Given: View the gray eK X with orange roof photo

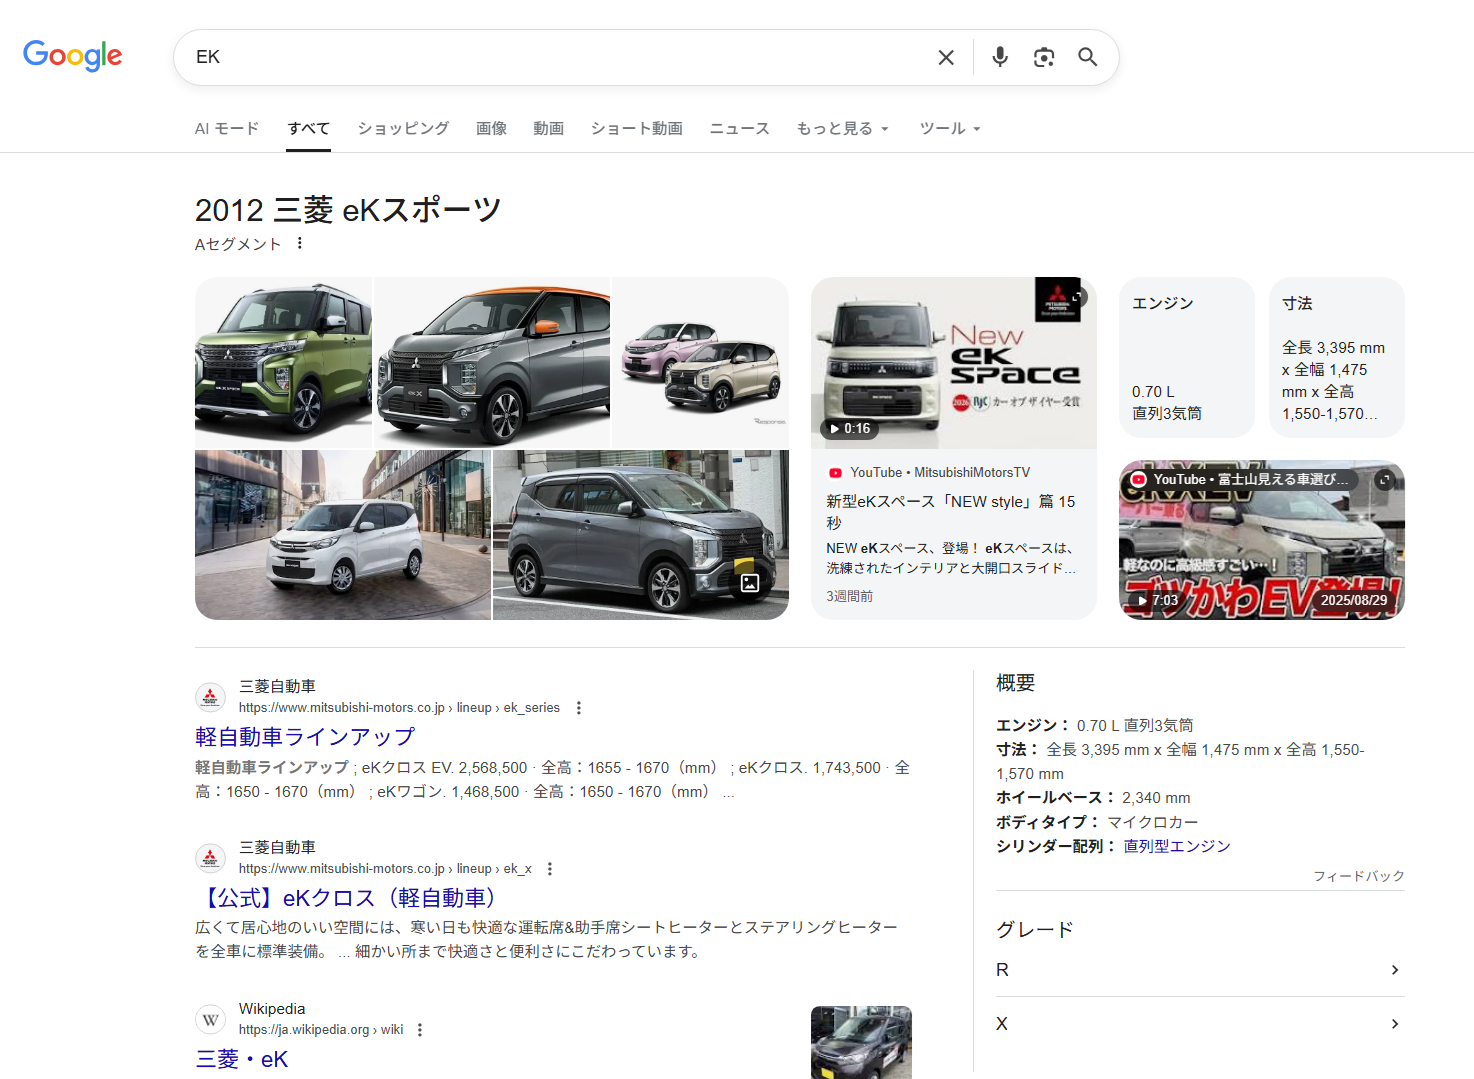Looking at the screenshot, I should [x=492, y=363].
